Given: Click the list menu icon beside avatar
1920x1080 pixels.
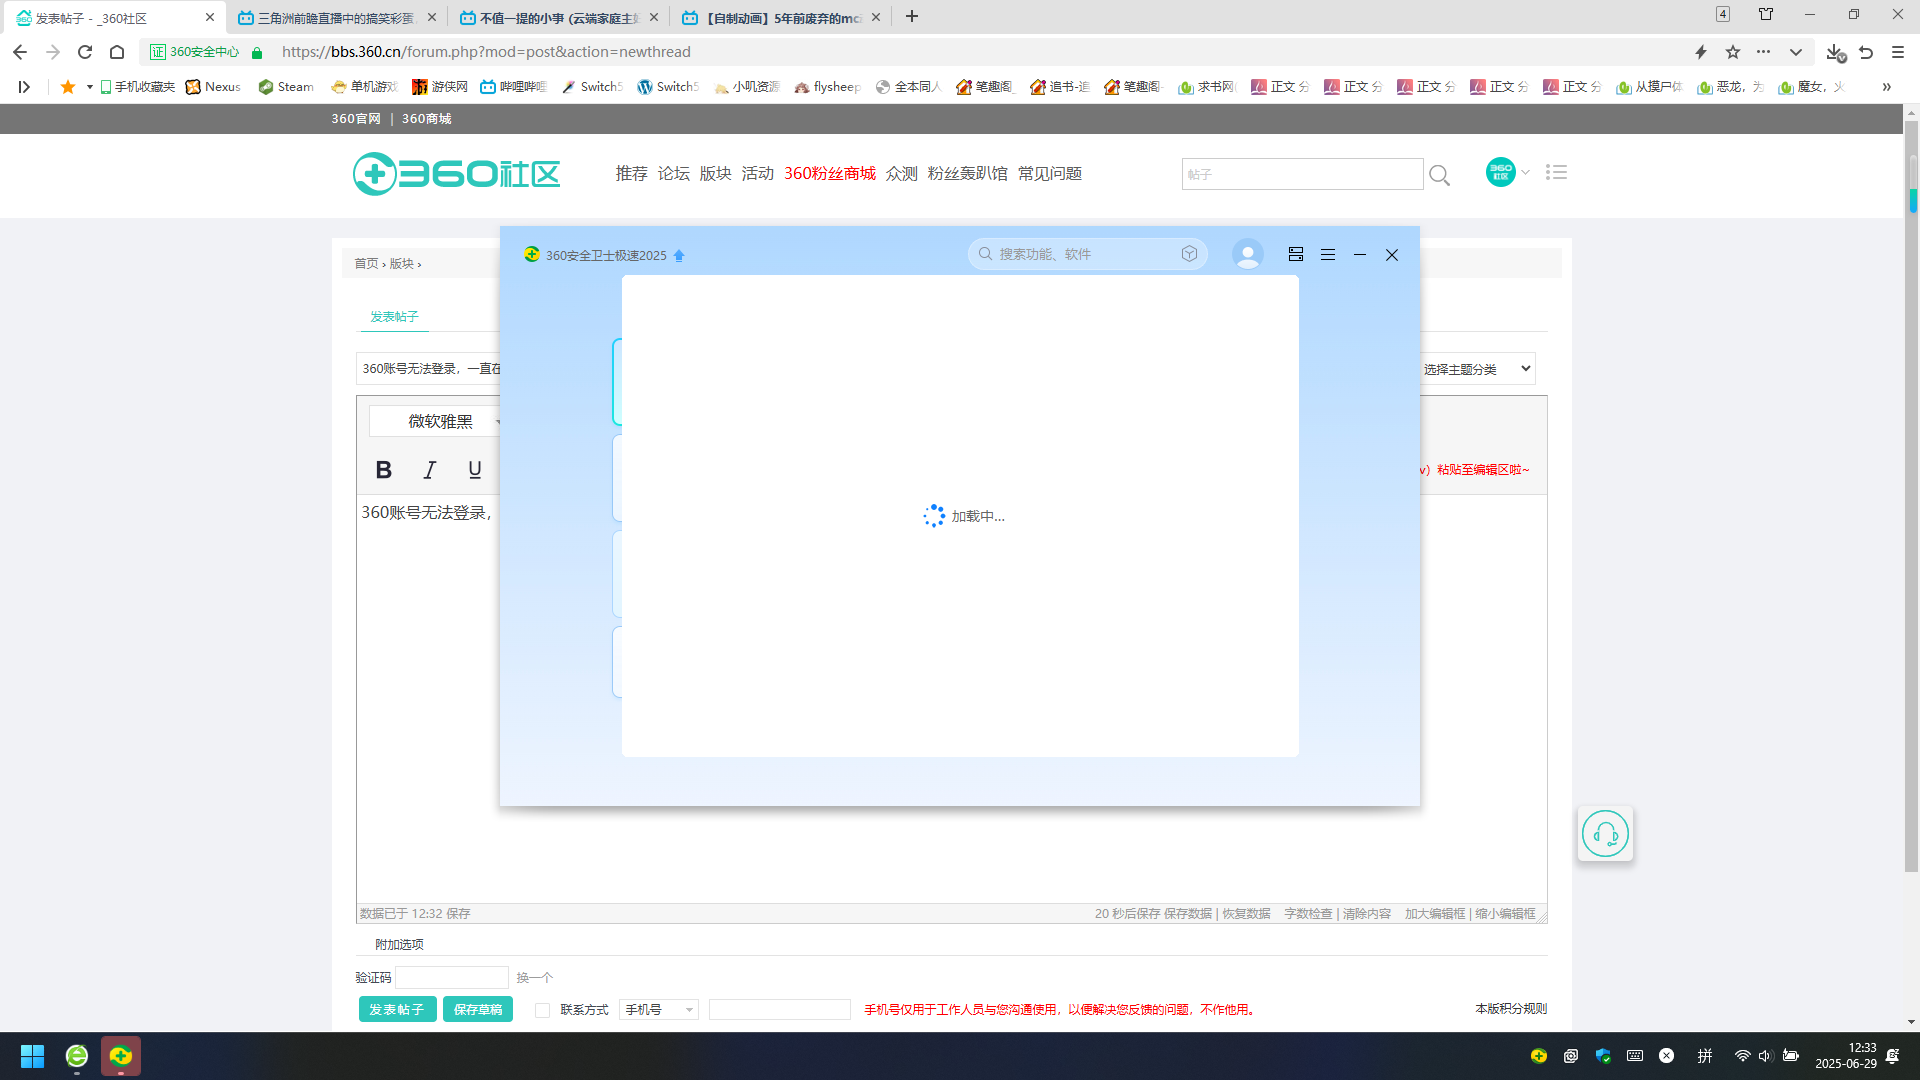Looking at the screenshot, I should pyautogui.click(x=1556, y=173).
